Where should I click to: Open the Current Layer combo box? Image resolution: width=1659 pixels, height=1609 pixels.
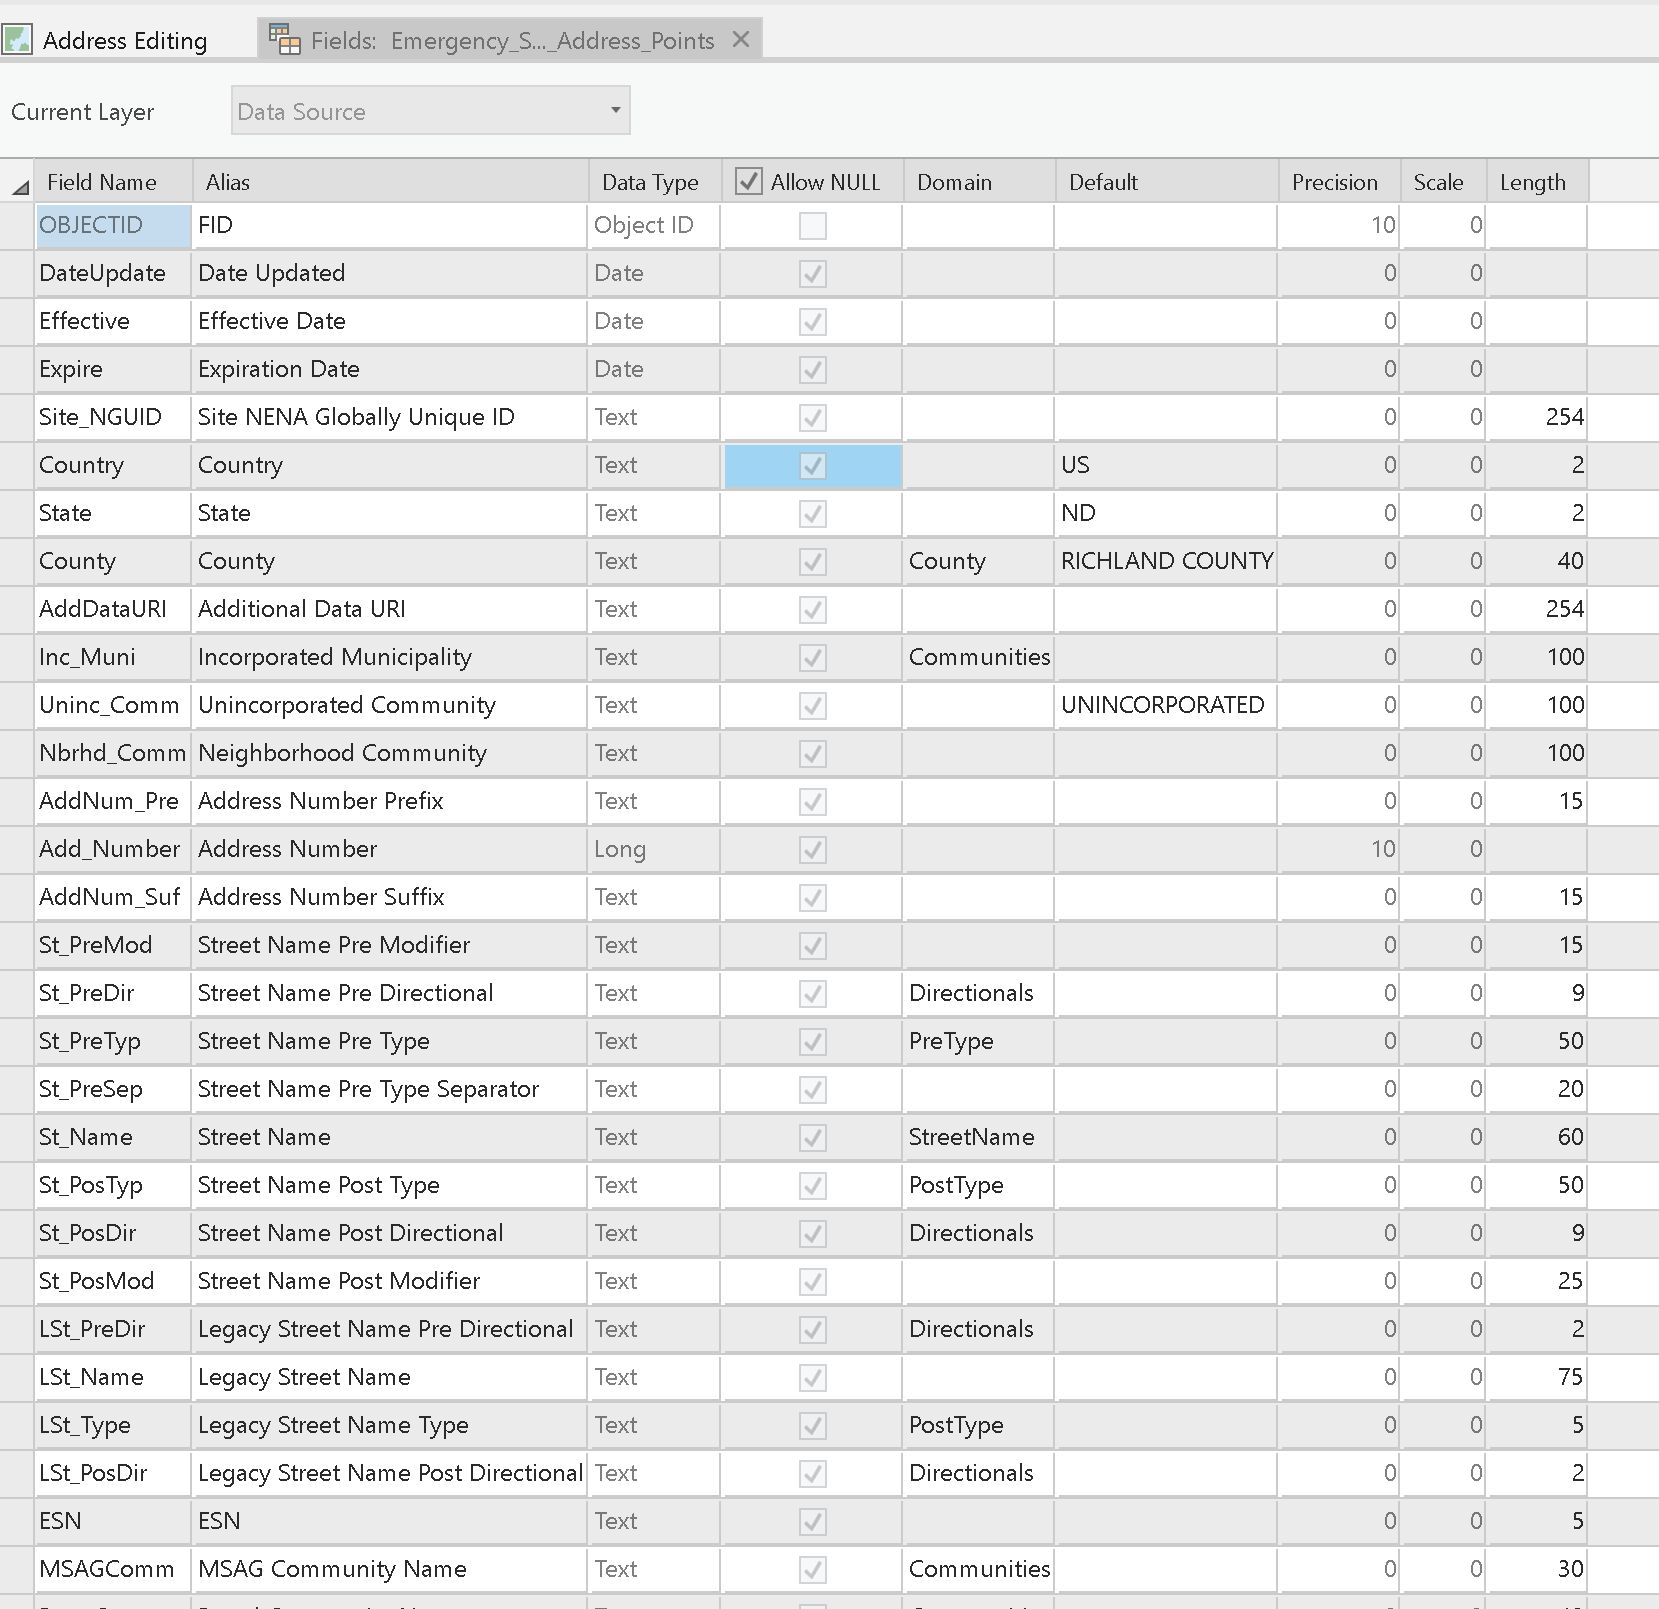click(x=430, y=111)
